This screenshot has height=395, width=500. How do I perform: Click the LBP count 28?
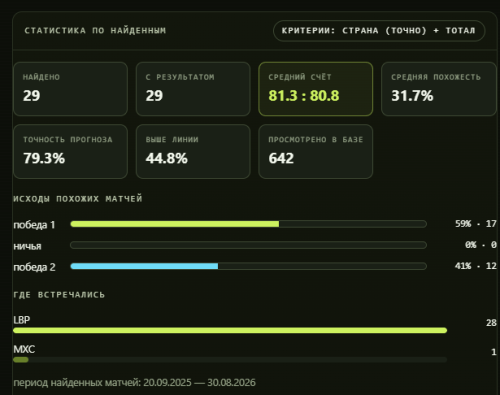[x=491, y=323]
